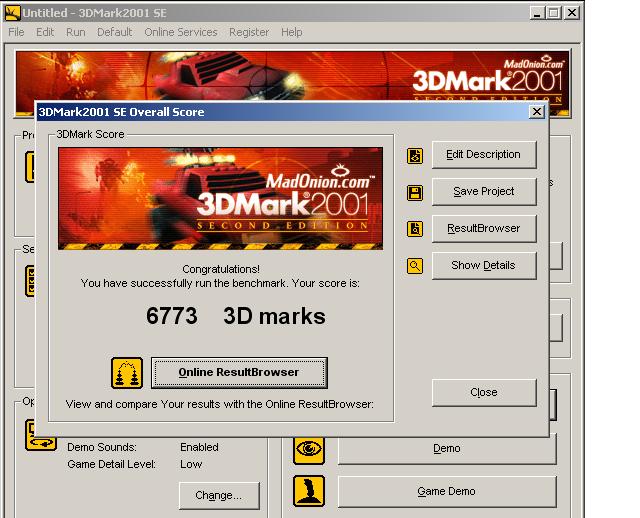Open the Online Services menu
Image resolution: width=640 pixels, height=518 pixels.
[181, 32]
